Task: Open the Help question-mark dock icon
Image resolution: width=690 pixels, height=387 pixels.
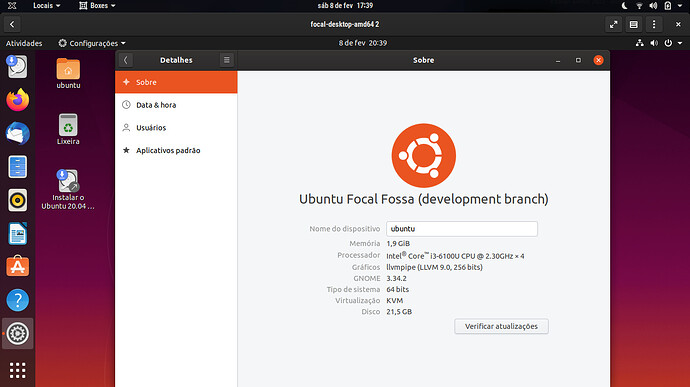Action: [18, 300]
